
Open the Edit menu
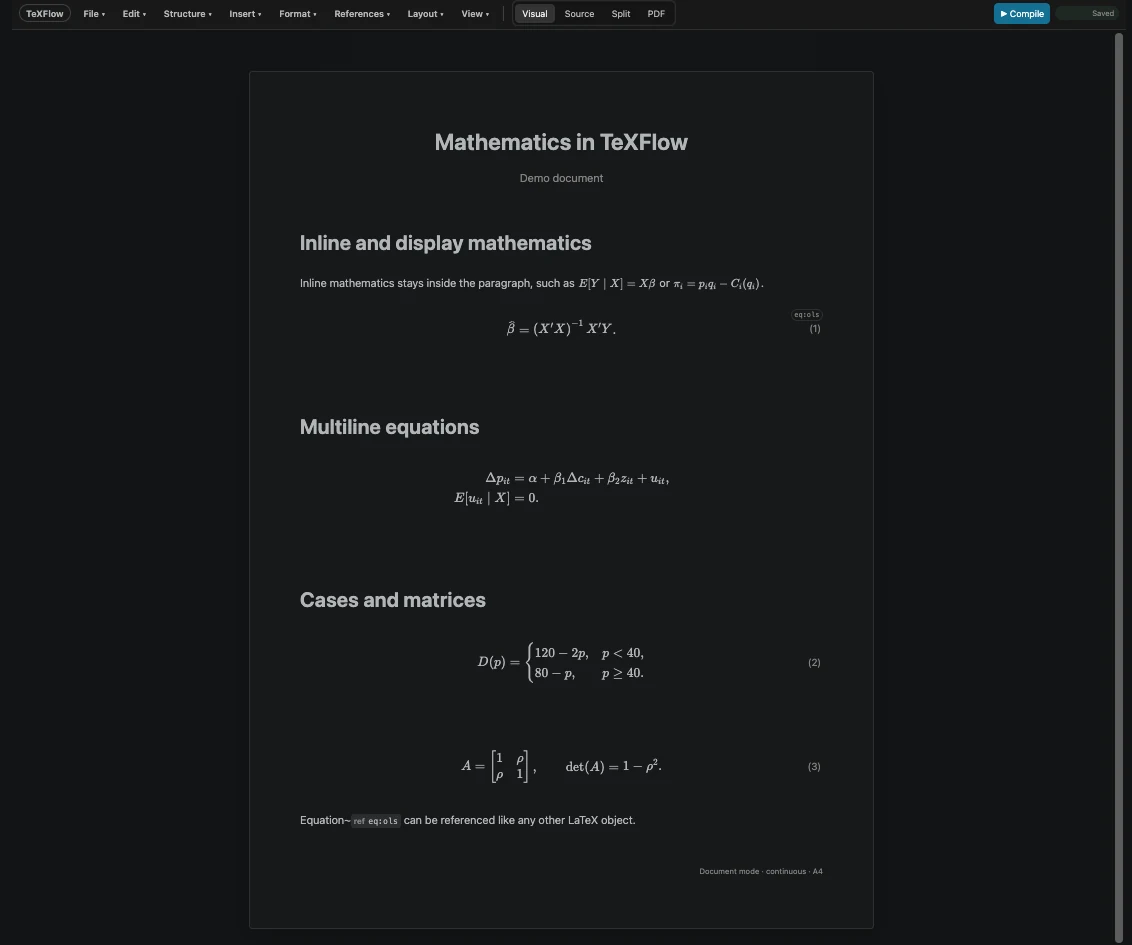click(x=134, y=14)
